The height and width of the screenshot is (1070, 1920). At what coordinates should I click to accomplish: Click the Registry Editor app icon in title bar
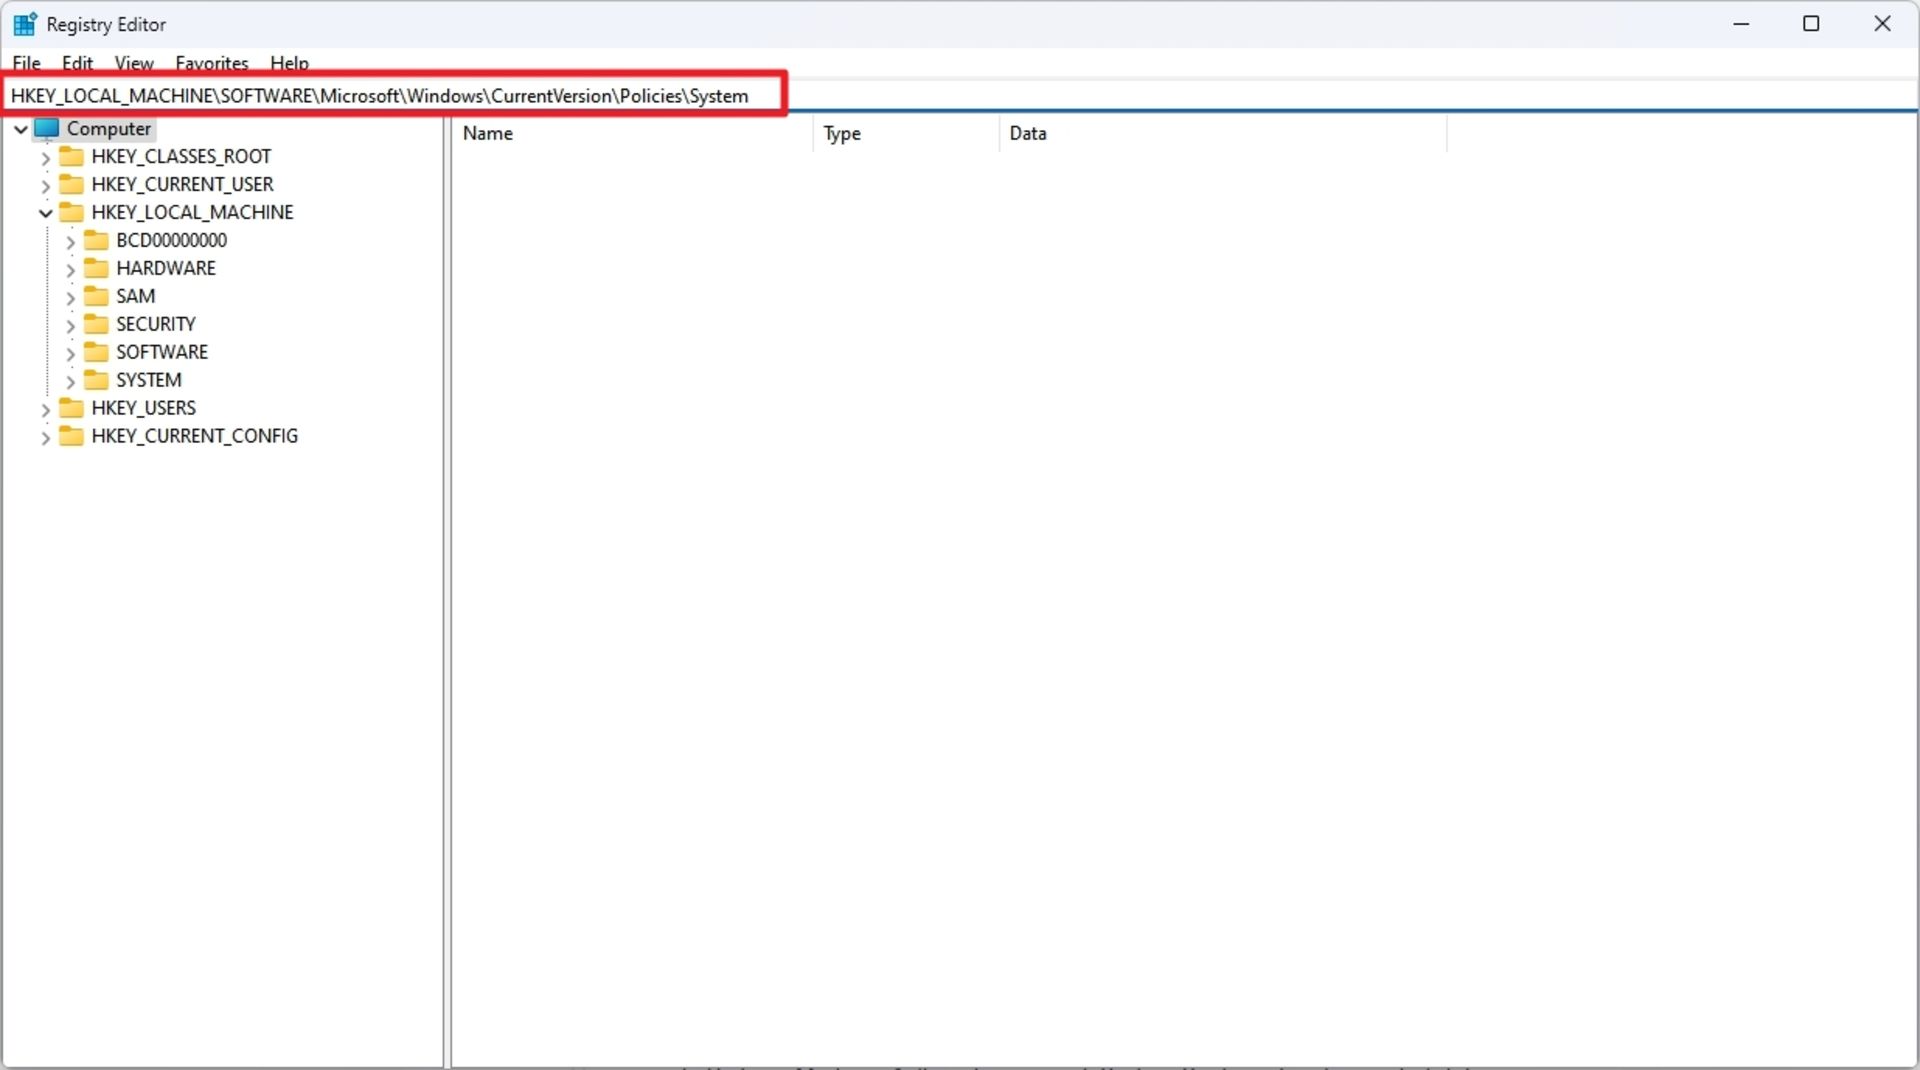click(24, 24)
